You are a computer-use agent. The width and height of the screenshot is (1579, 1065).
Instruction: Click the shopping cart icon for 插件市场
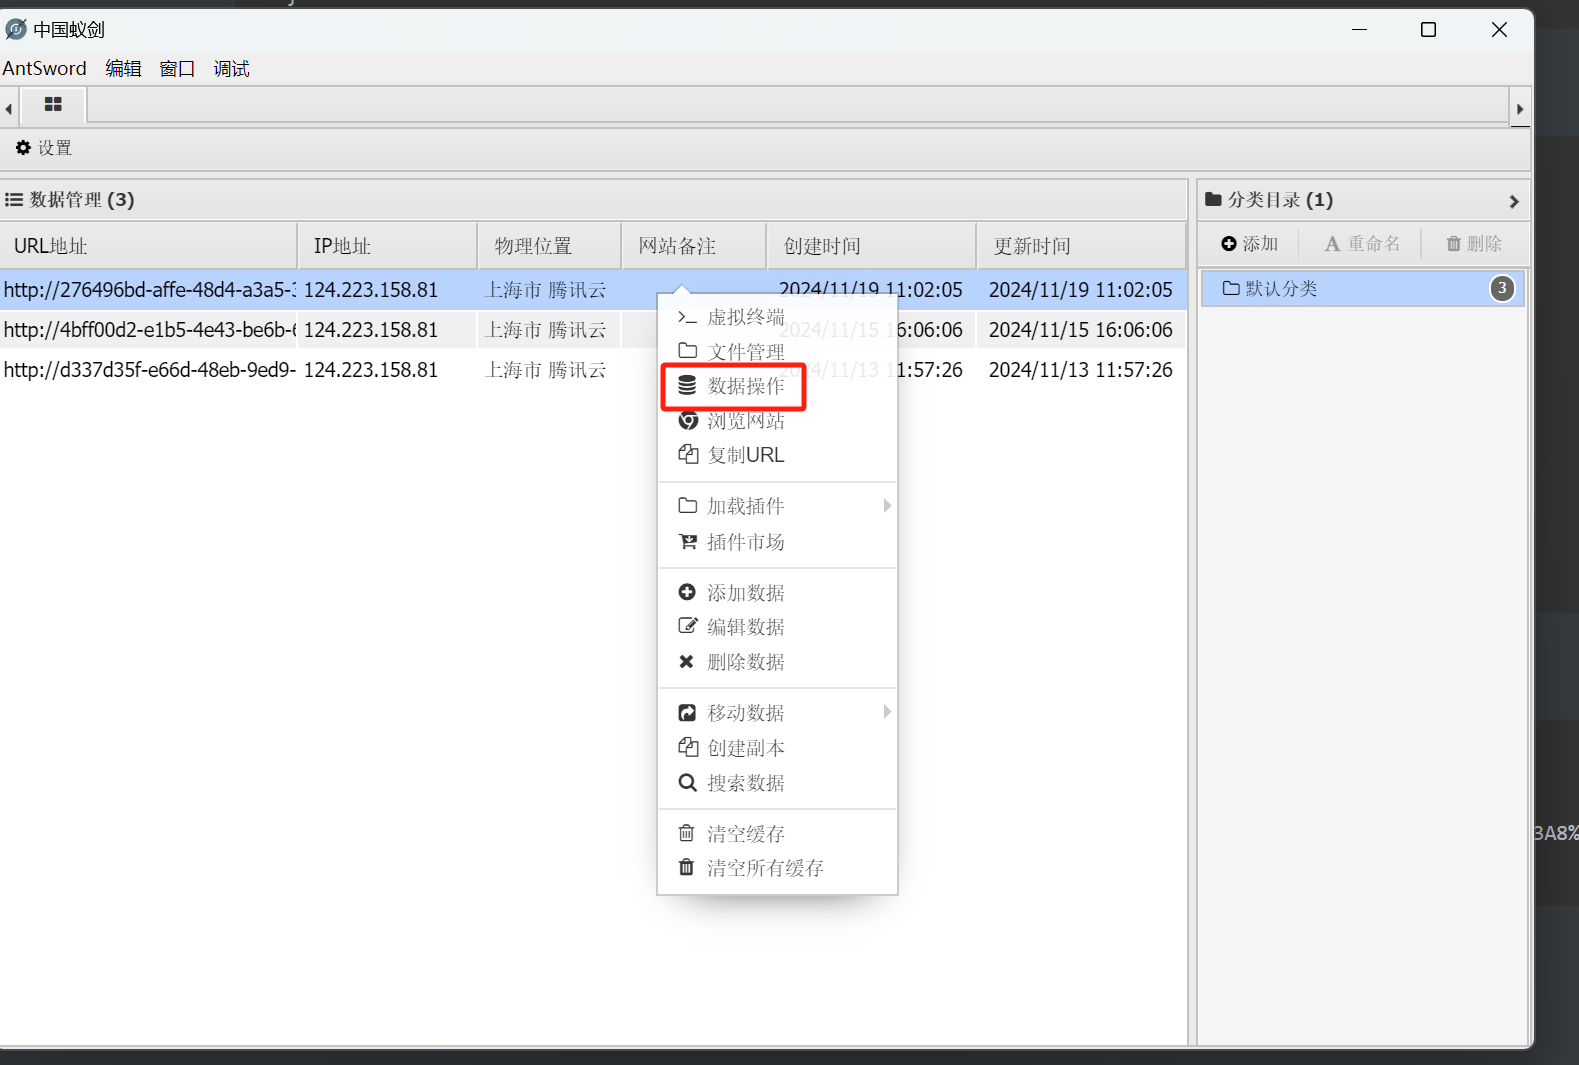[x=687, y=542]
